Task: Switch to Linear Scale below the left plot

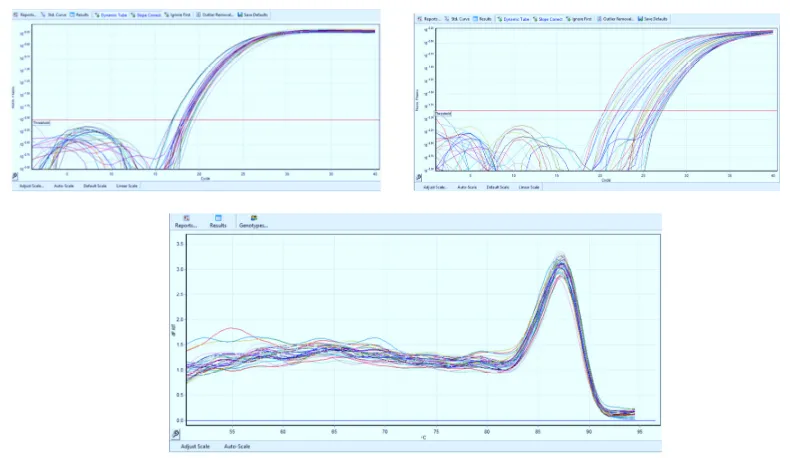Action: click(127, 186)
